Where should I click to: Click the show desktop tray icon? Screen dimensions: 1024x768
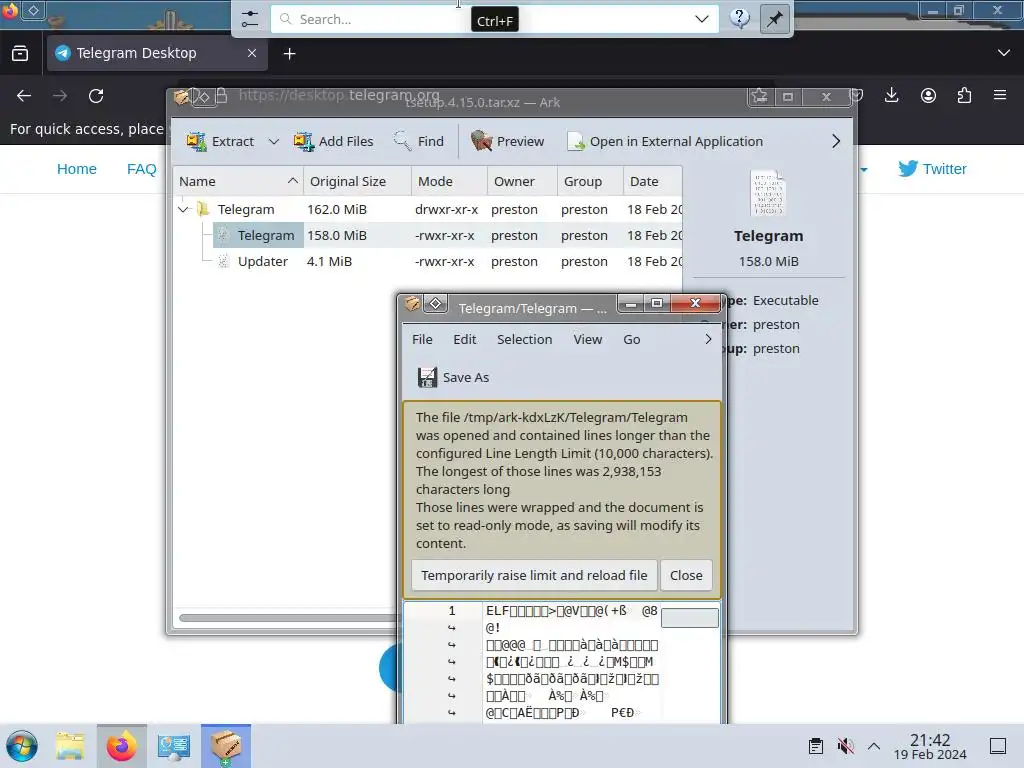(x=998, y=746)
